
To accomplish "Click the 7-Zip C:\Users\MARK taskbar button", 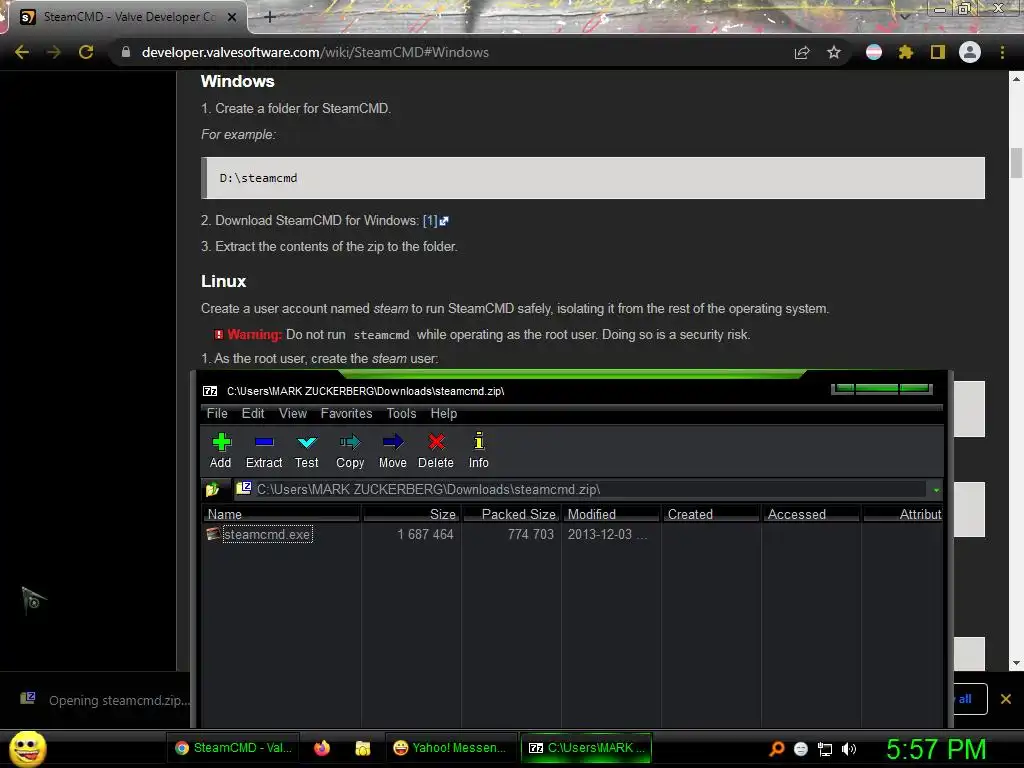I will [587, 748].
